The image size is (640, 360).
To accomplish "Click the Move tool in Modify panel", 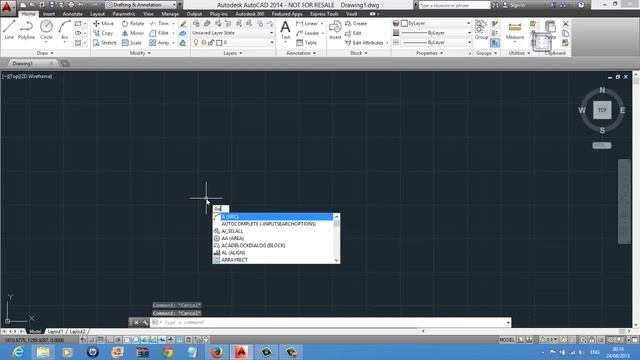I will pyautogui.click(x=104, y=24).
